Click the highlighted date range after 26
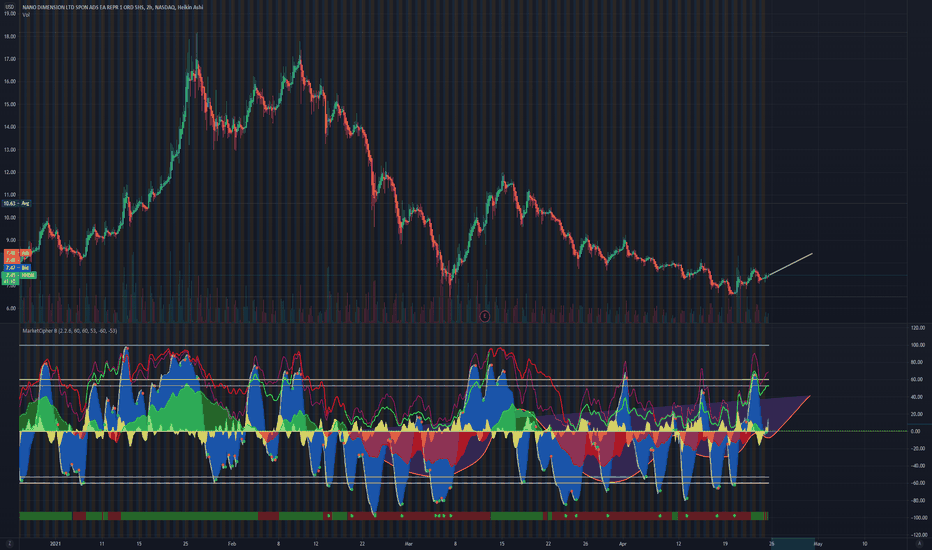Image resolution: width=932 pixels, height=550 pixels. [x=793, y=543]
